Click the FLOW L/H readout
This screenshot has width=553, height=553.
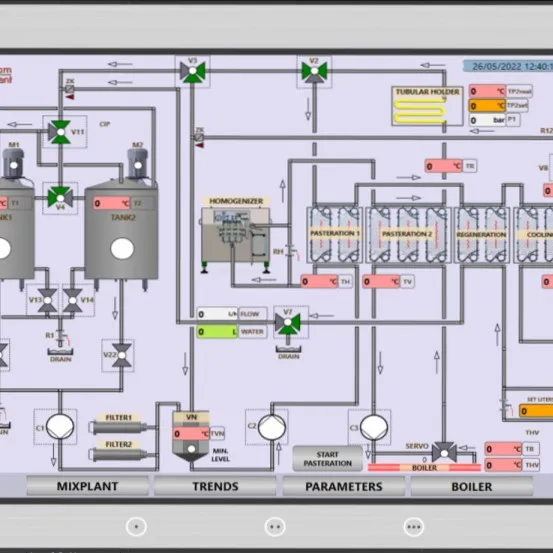click(217, 314)
